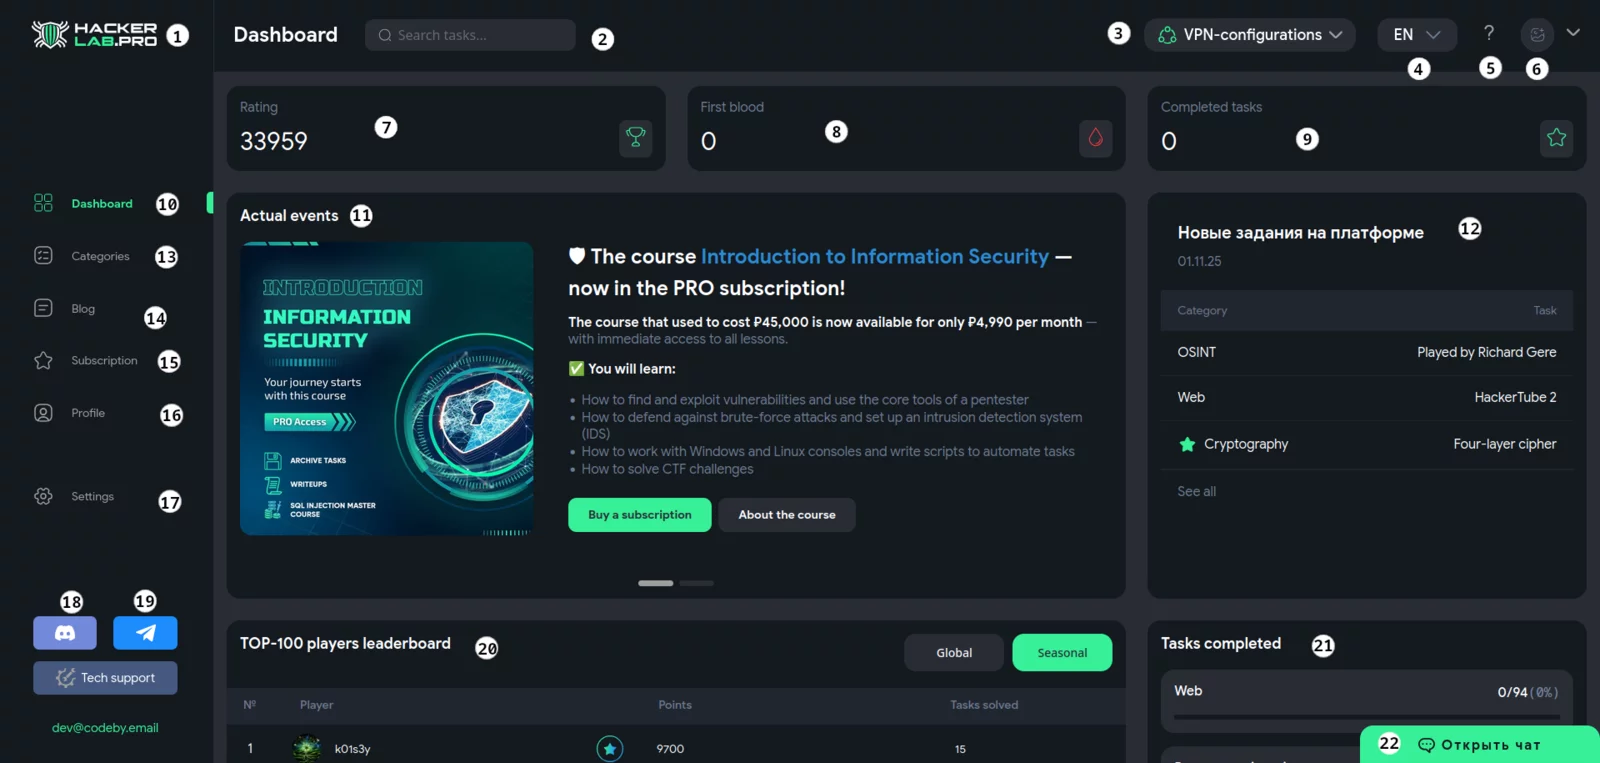Click the Blog sidebar icon

(43, 308)
